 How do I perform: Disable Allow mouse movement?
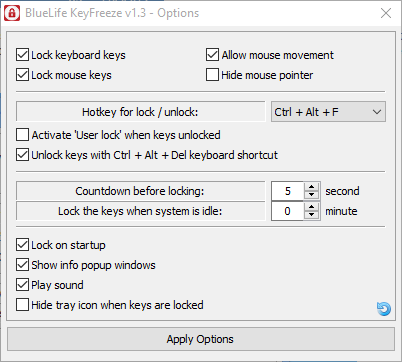pyautogui.click(x=212, y=55)
